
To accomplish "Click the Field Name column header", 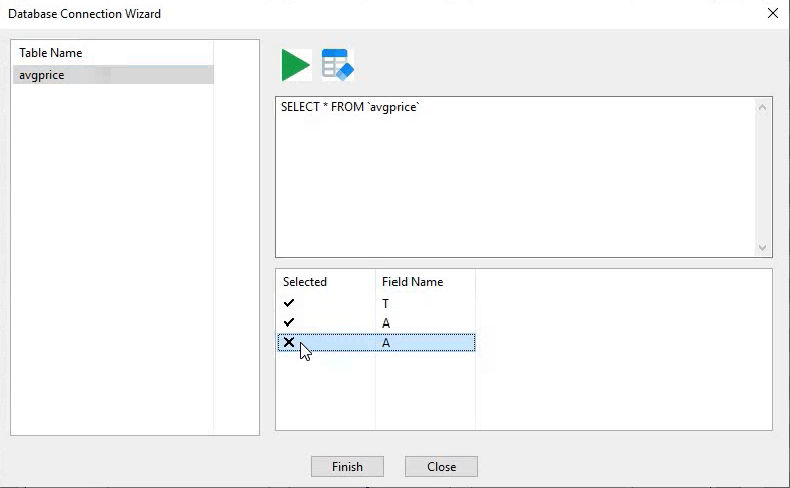I will 413,282.
